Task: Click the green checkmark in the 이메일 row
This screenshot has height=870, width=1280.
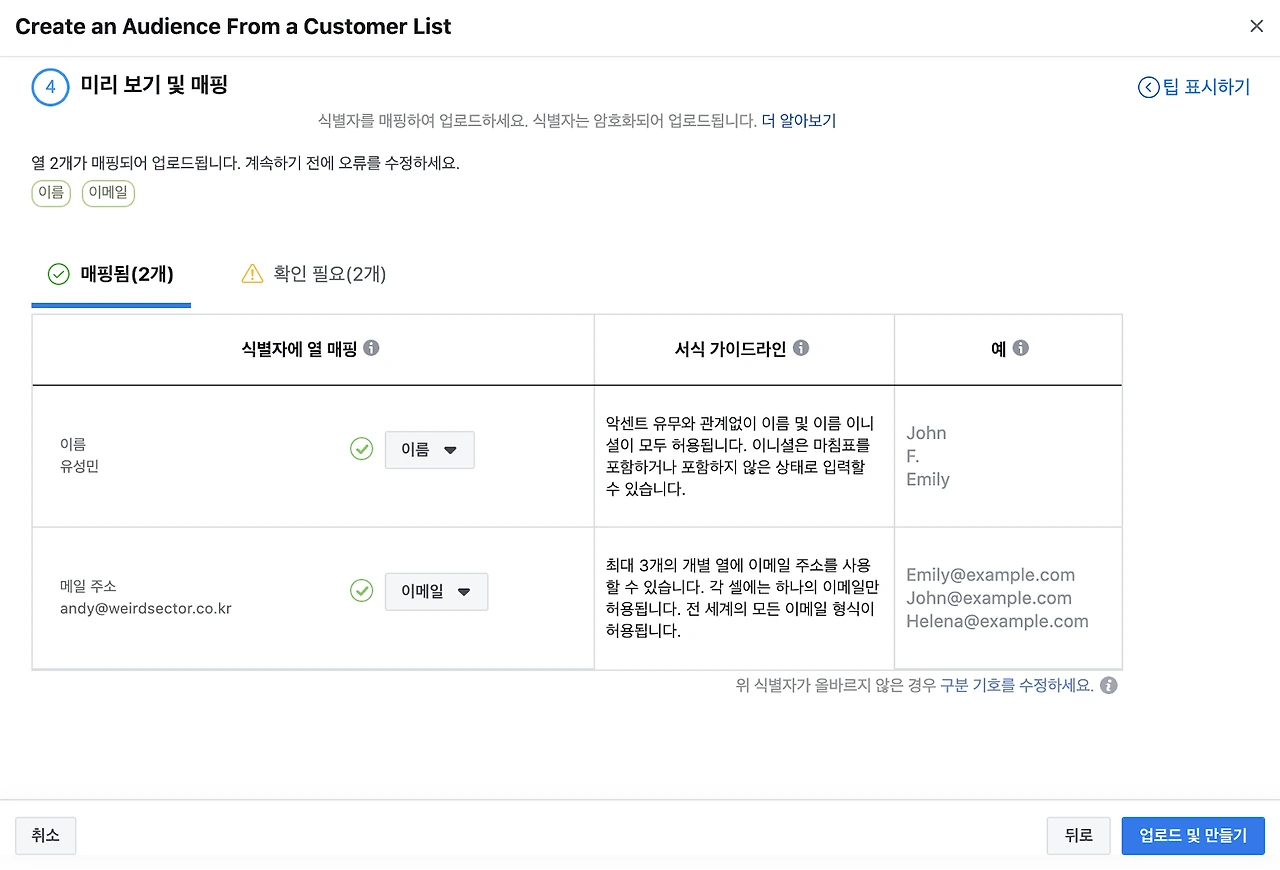Action: pyautogui.click(x=361, y=591)
